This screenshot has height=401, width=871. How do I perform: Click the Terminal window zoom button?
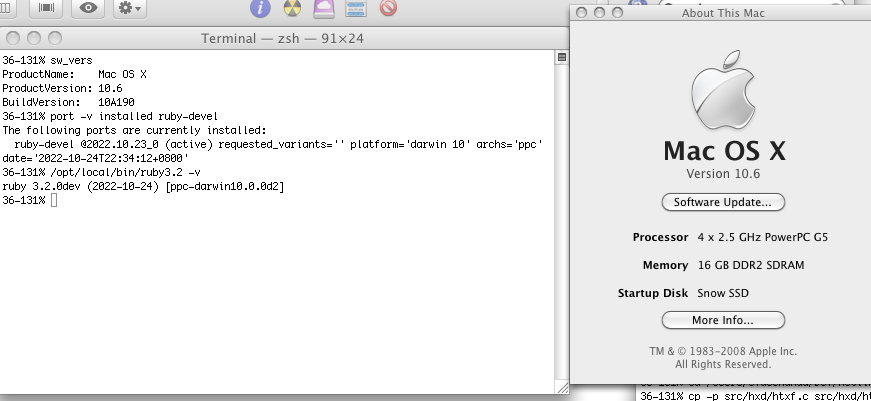(x=54, y=38)
